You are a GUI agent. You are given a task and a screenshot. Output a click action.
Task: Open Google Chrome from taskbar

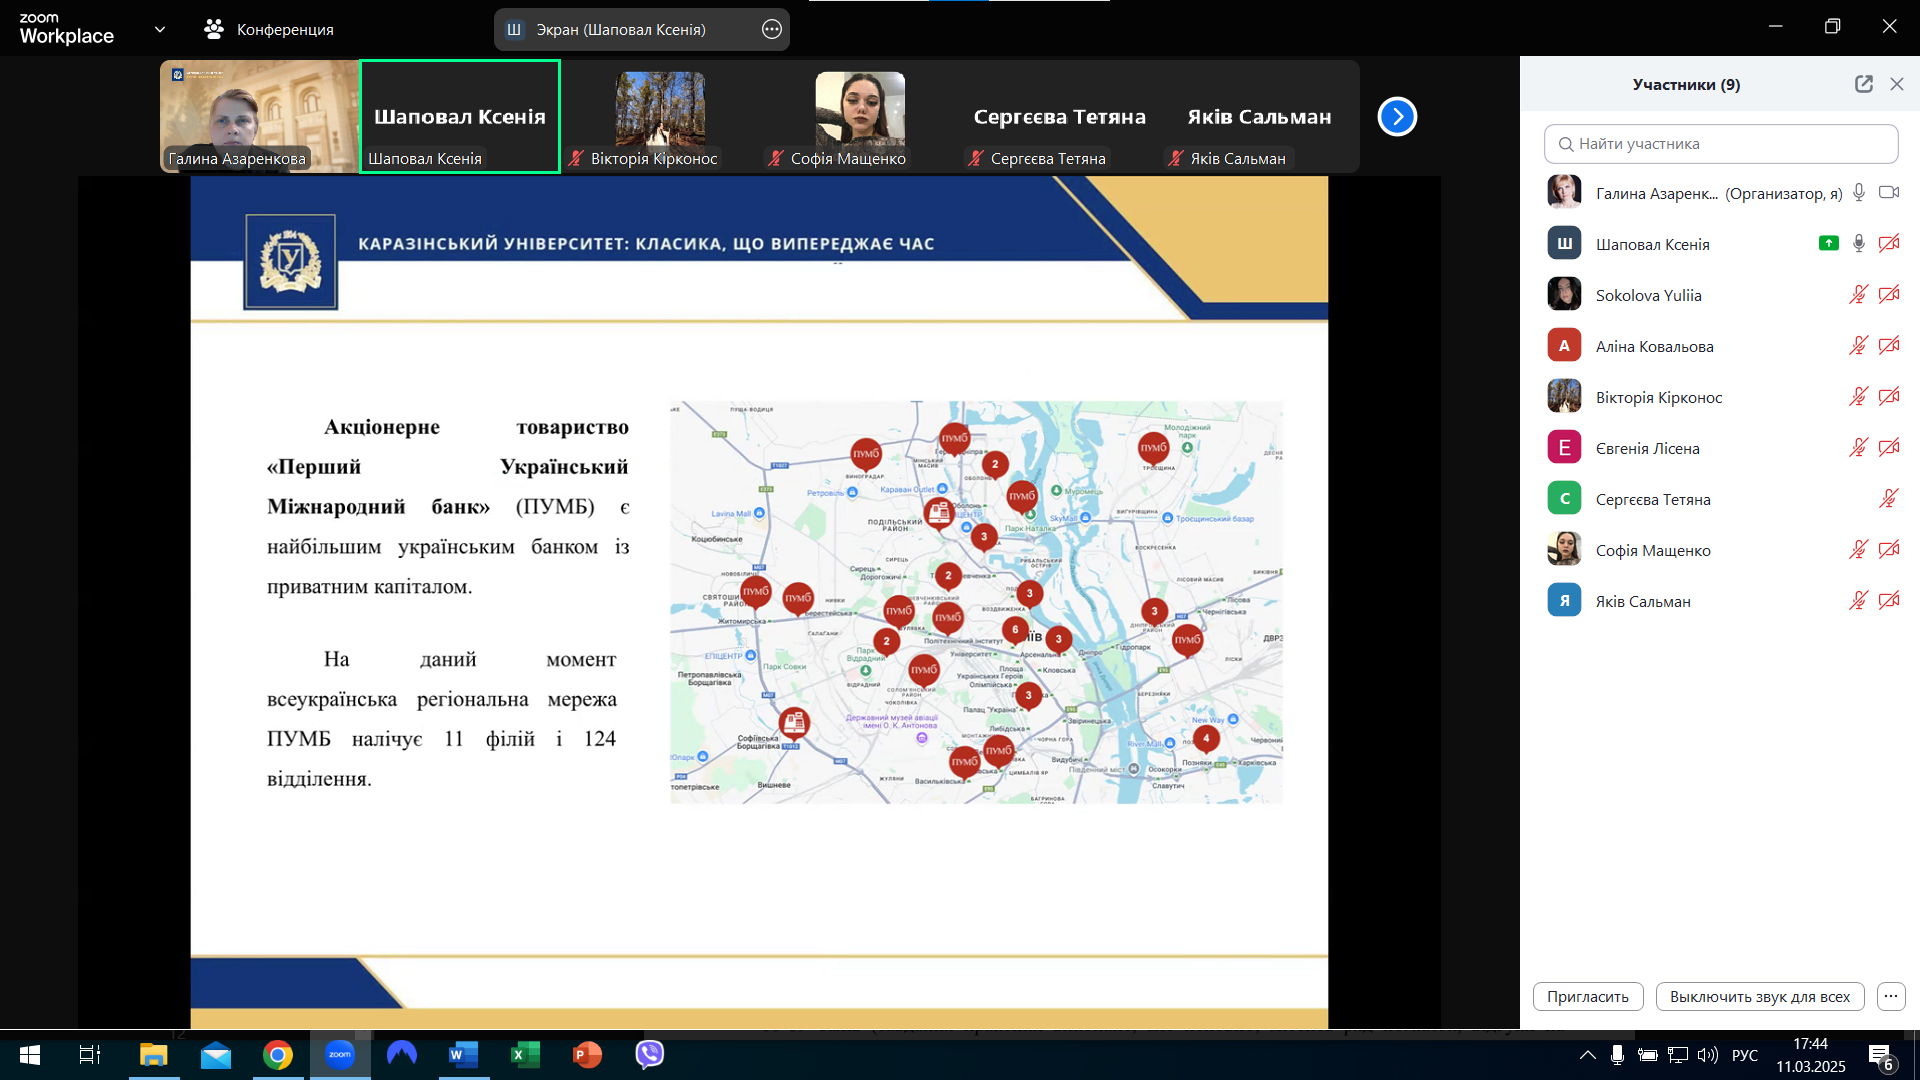pos(278,1055)
